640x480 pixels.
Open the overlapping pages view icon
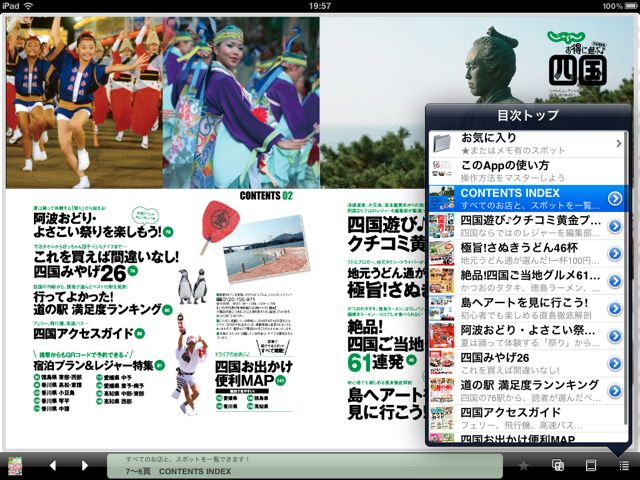click(x=558, y=465)
